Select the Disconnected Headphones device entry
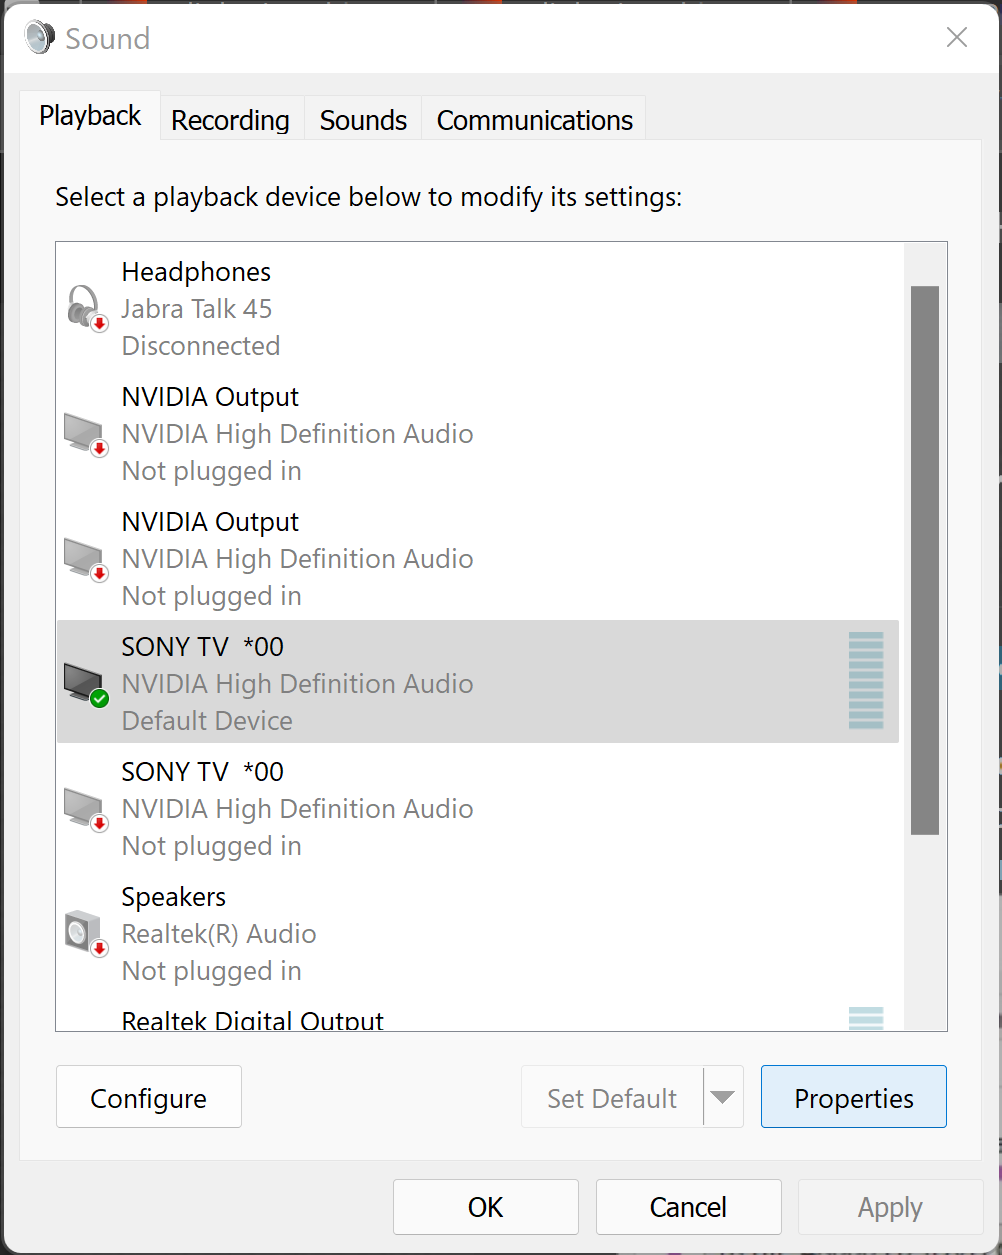 (x=478, y=308)
